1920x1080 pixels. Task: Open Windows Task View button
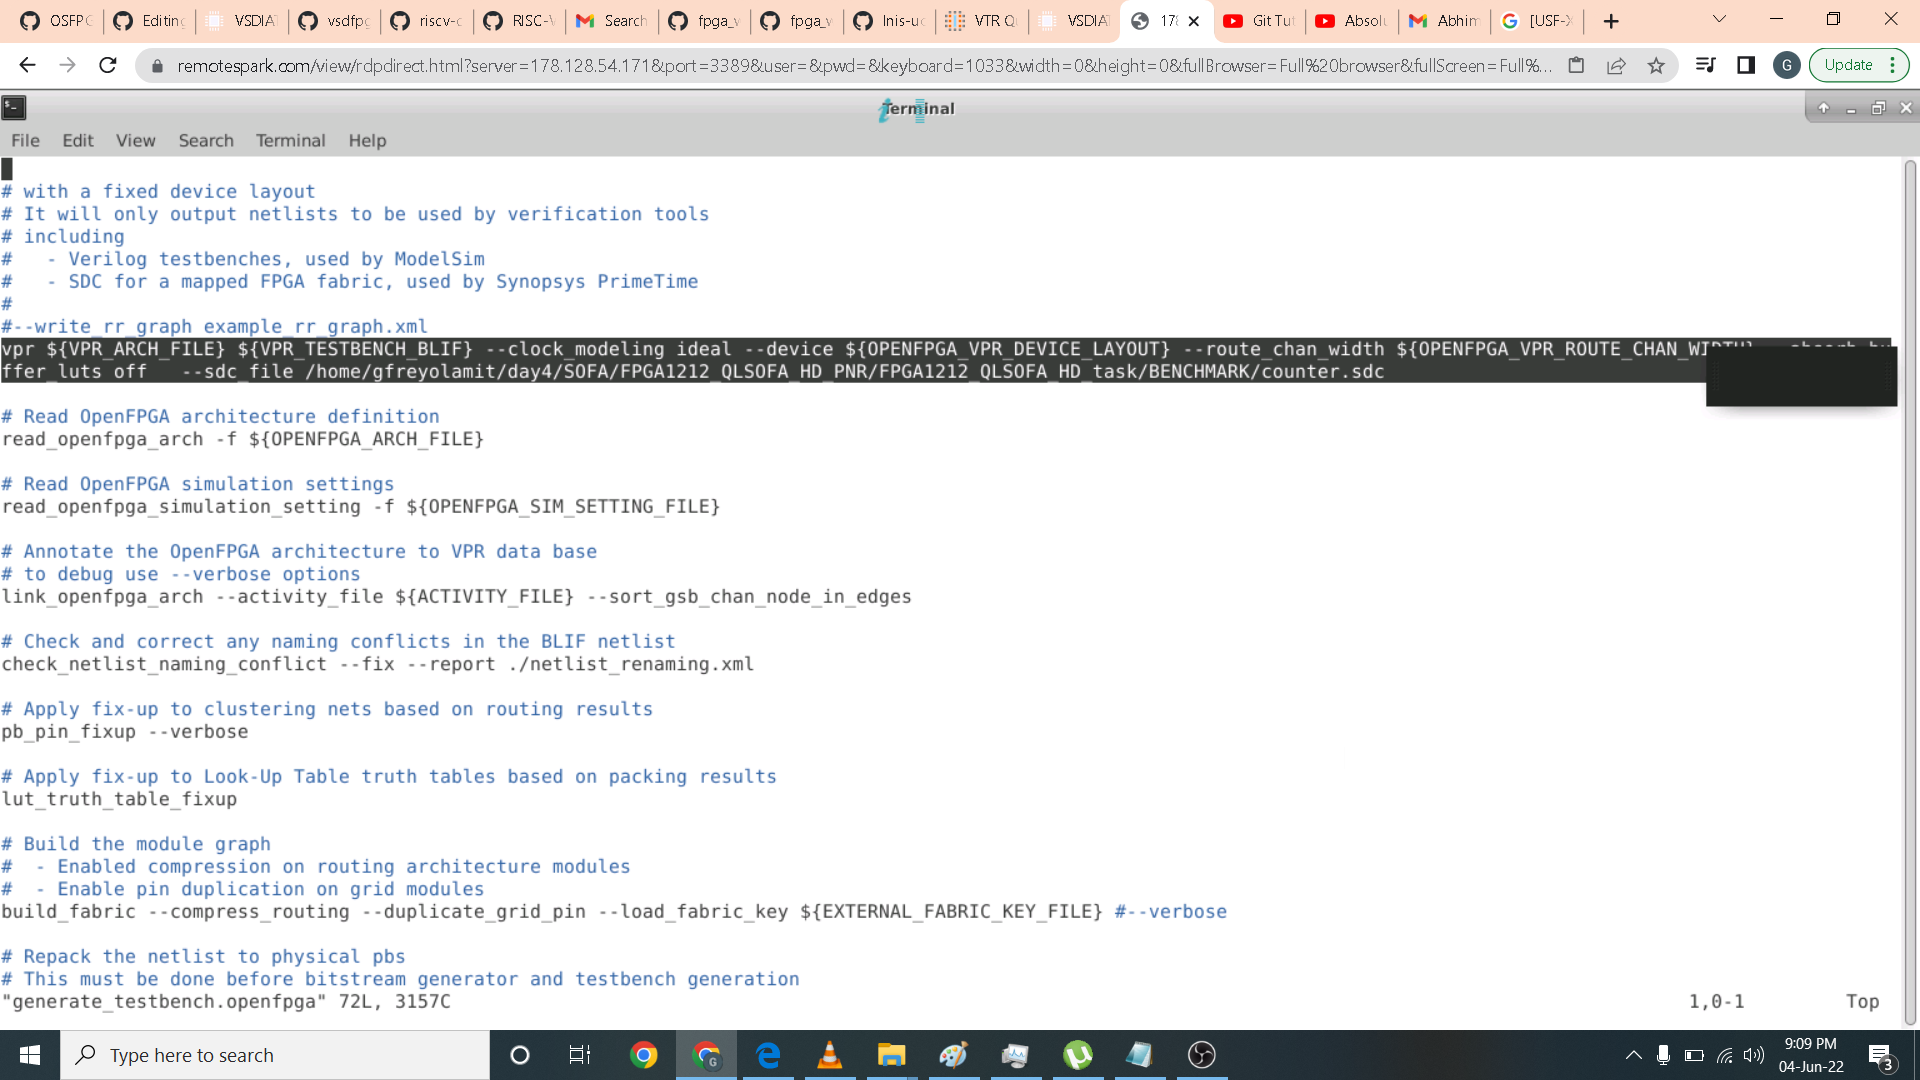[580, 1055]
